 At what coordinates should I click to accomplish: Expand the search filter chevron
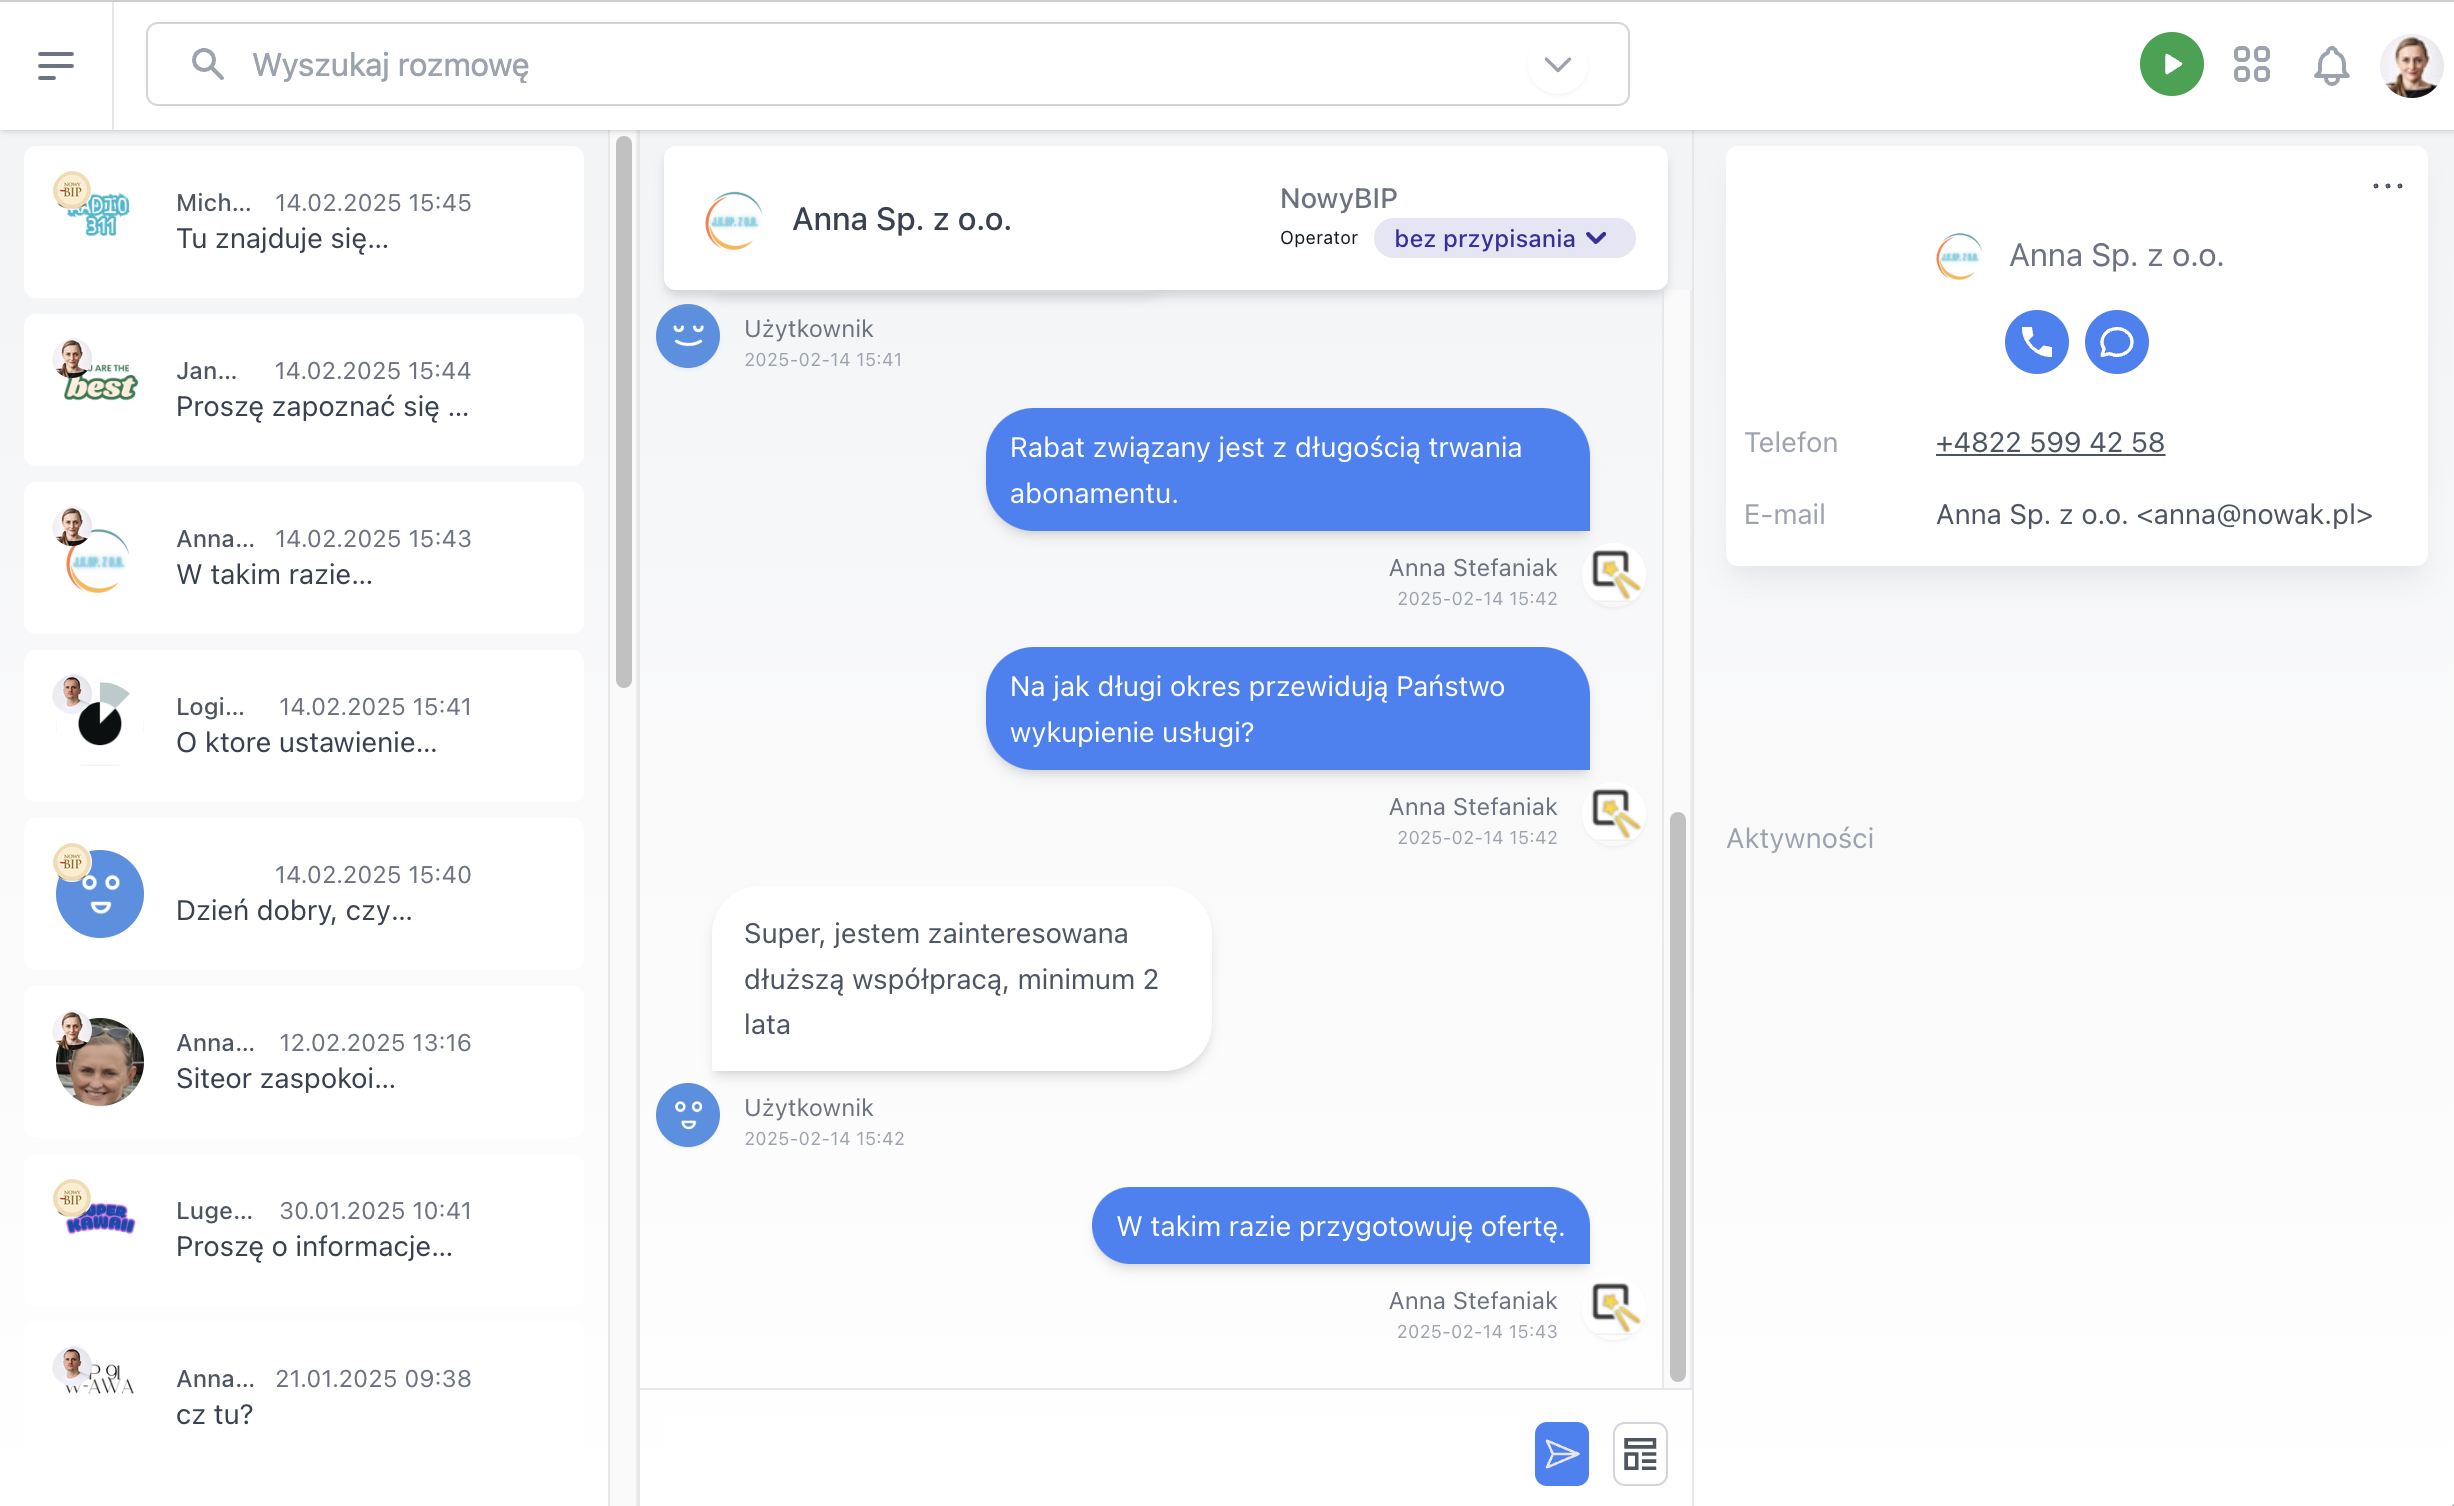[x=1557, y=65]
